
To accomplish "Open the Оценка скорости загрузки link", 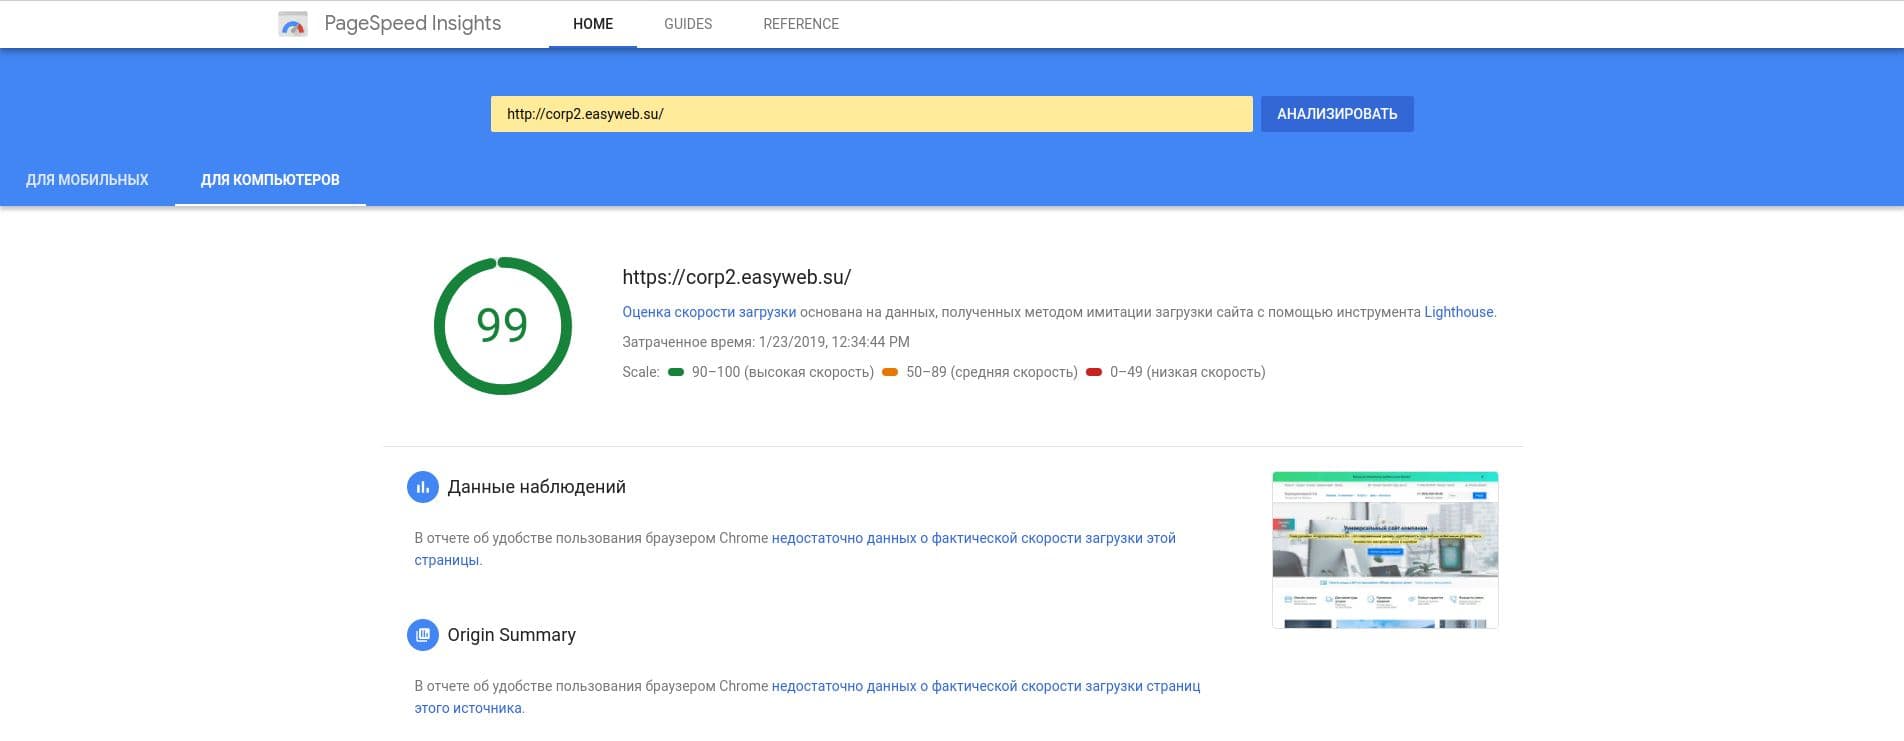I will [x=709, y=312].
